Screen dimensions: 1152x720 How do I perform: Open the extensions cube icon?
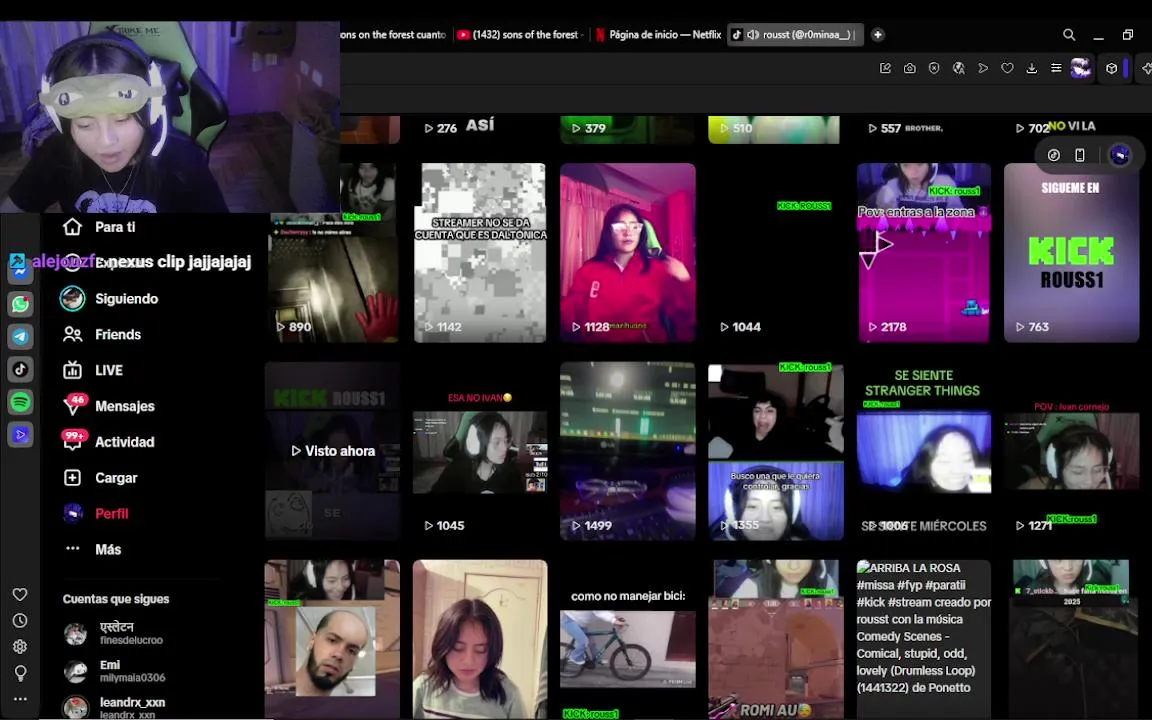coord(1112,68)
